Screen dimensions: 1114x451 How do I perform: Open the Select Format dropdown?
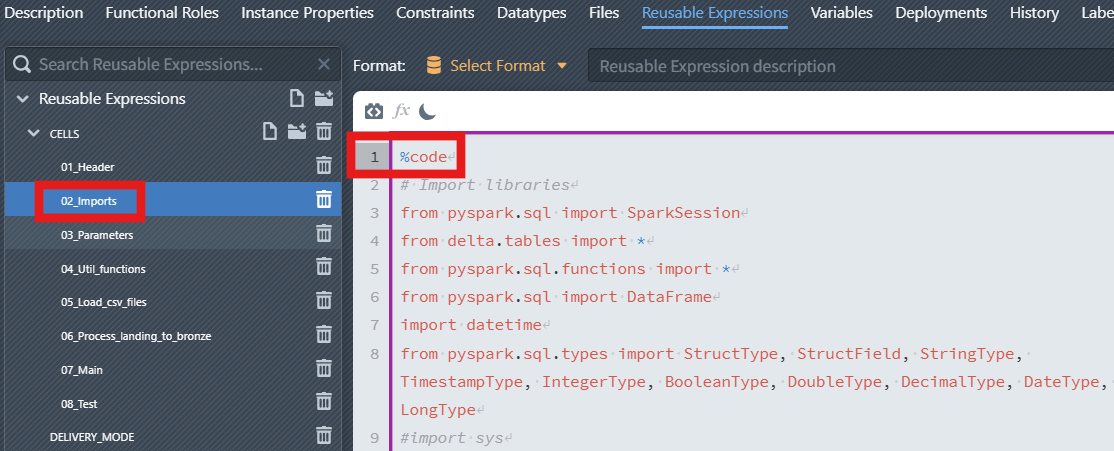tap(497, 66)
